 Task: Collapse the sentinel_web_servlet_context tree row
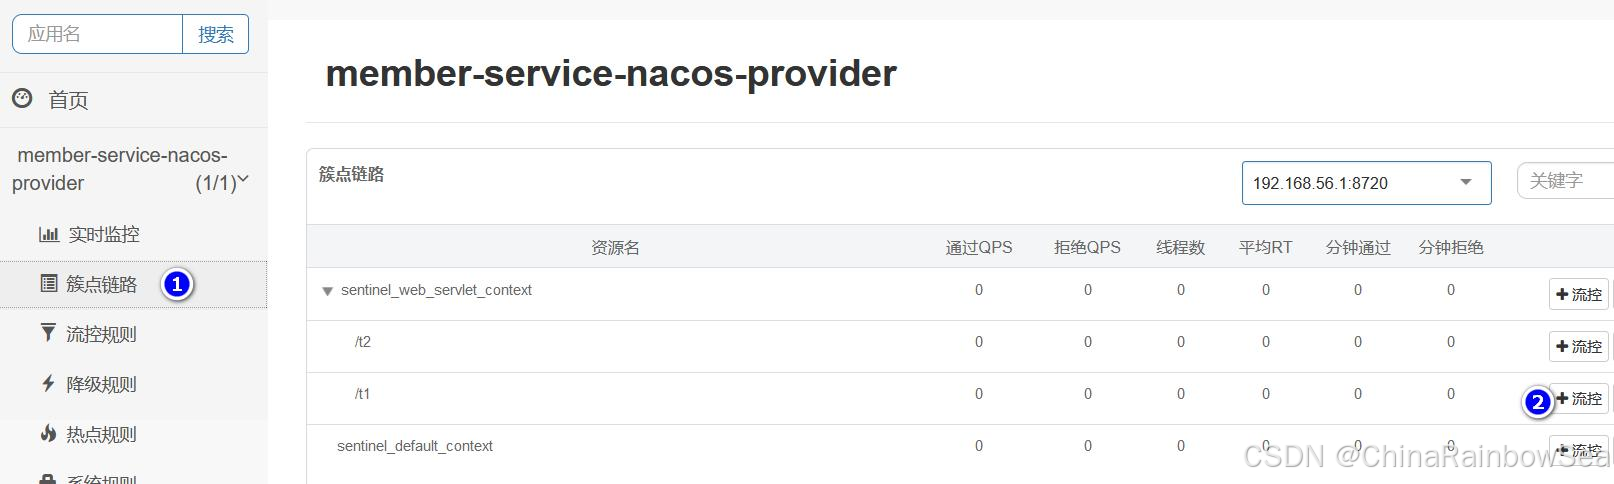point(327,291)
